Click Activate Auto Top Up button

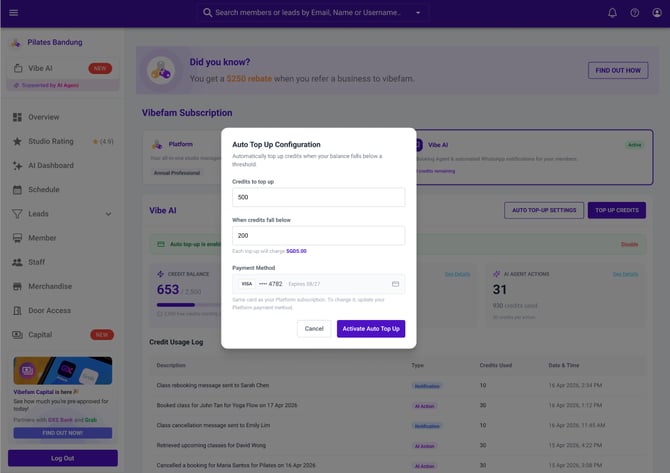pyautogui.click(x=371, y=329)
